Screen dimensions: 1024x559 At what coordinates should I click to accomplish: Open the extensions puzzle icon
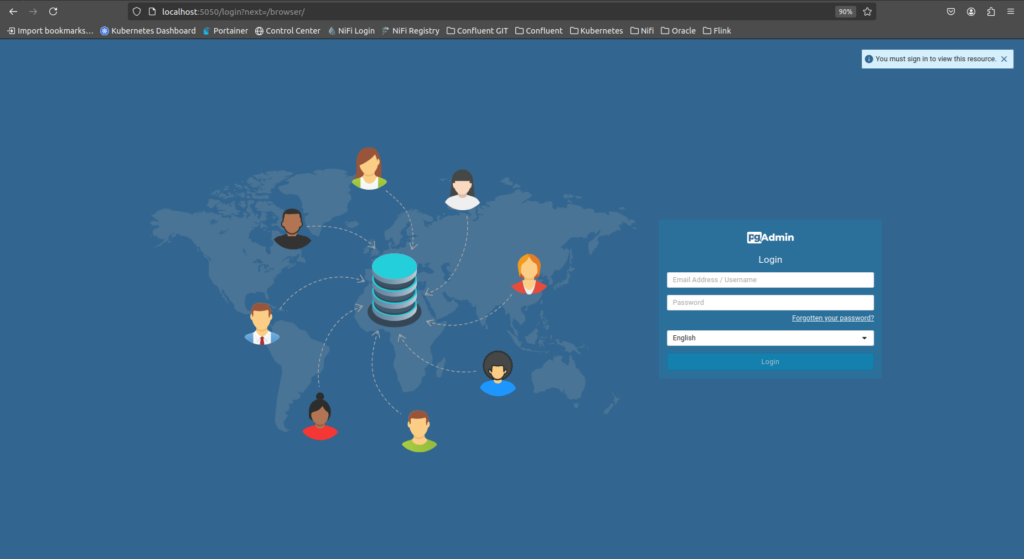tap(990, 11)
